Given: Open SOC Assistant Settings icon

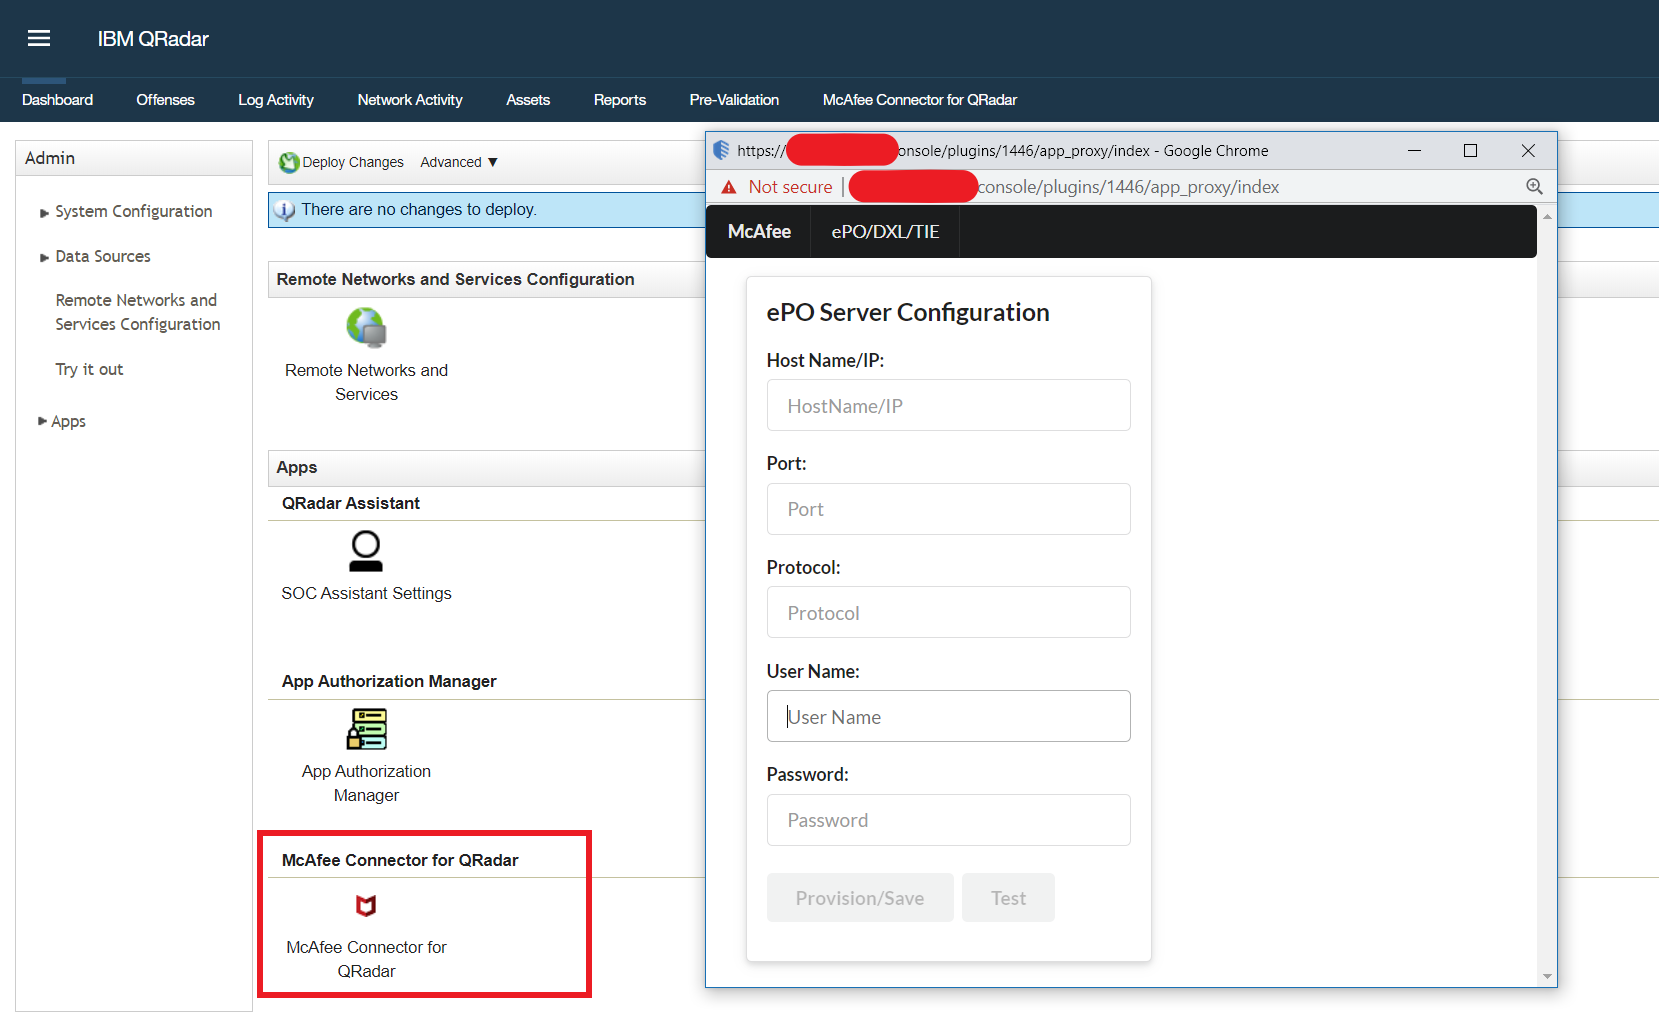Looking at the screenshot, I should (x=366, y=551).
